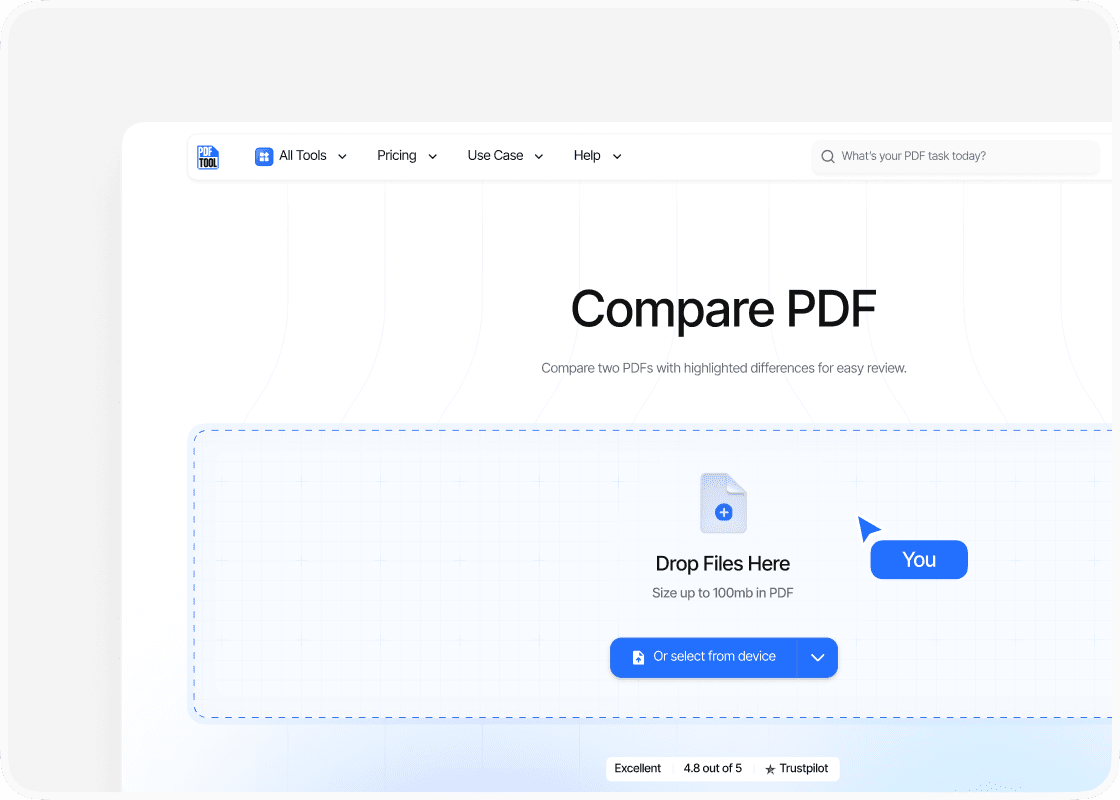Click the blue You label badge

coord(919,560)
